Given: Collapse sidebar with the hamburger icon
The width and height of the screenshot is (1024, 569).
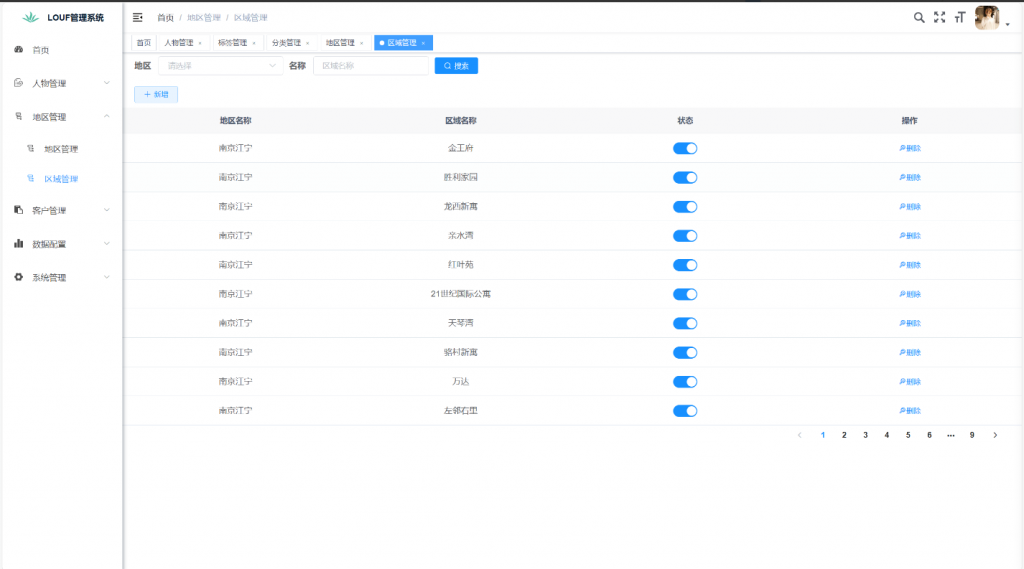Looking at the screenshot, I should click(x=138, y=17).
